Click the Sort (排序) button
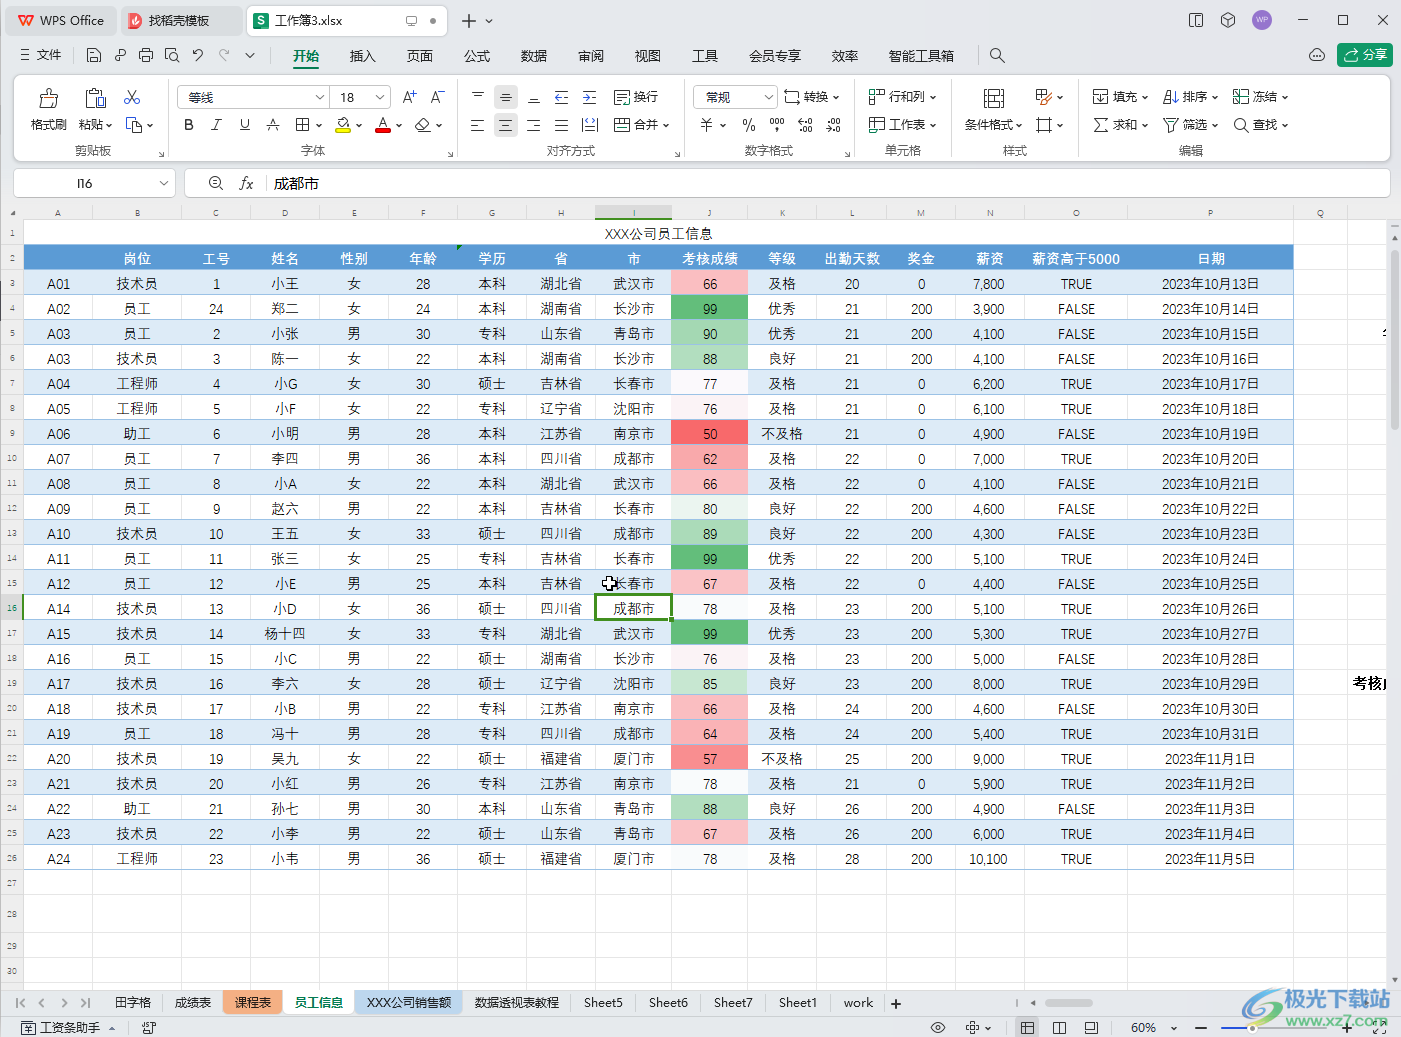Image resolution: width=1401 pixels, height=1037 pixels. (1190, 97)
